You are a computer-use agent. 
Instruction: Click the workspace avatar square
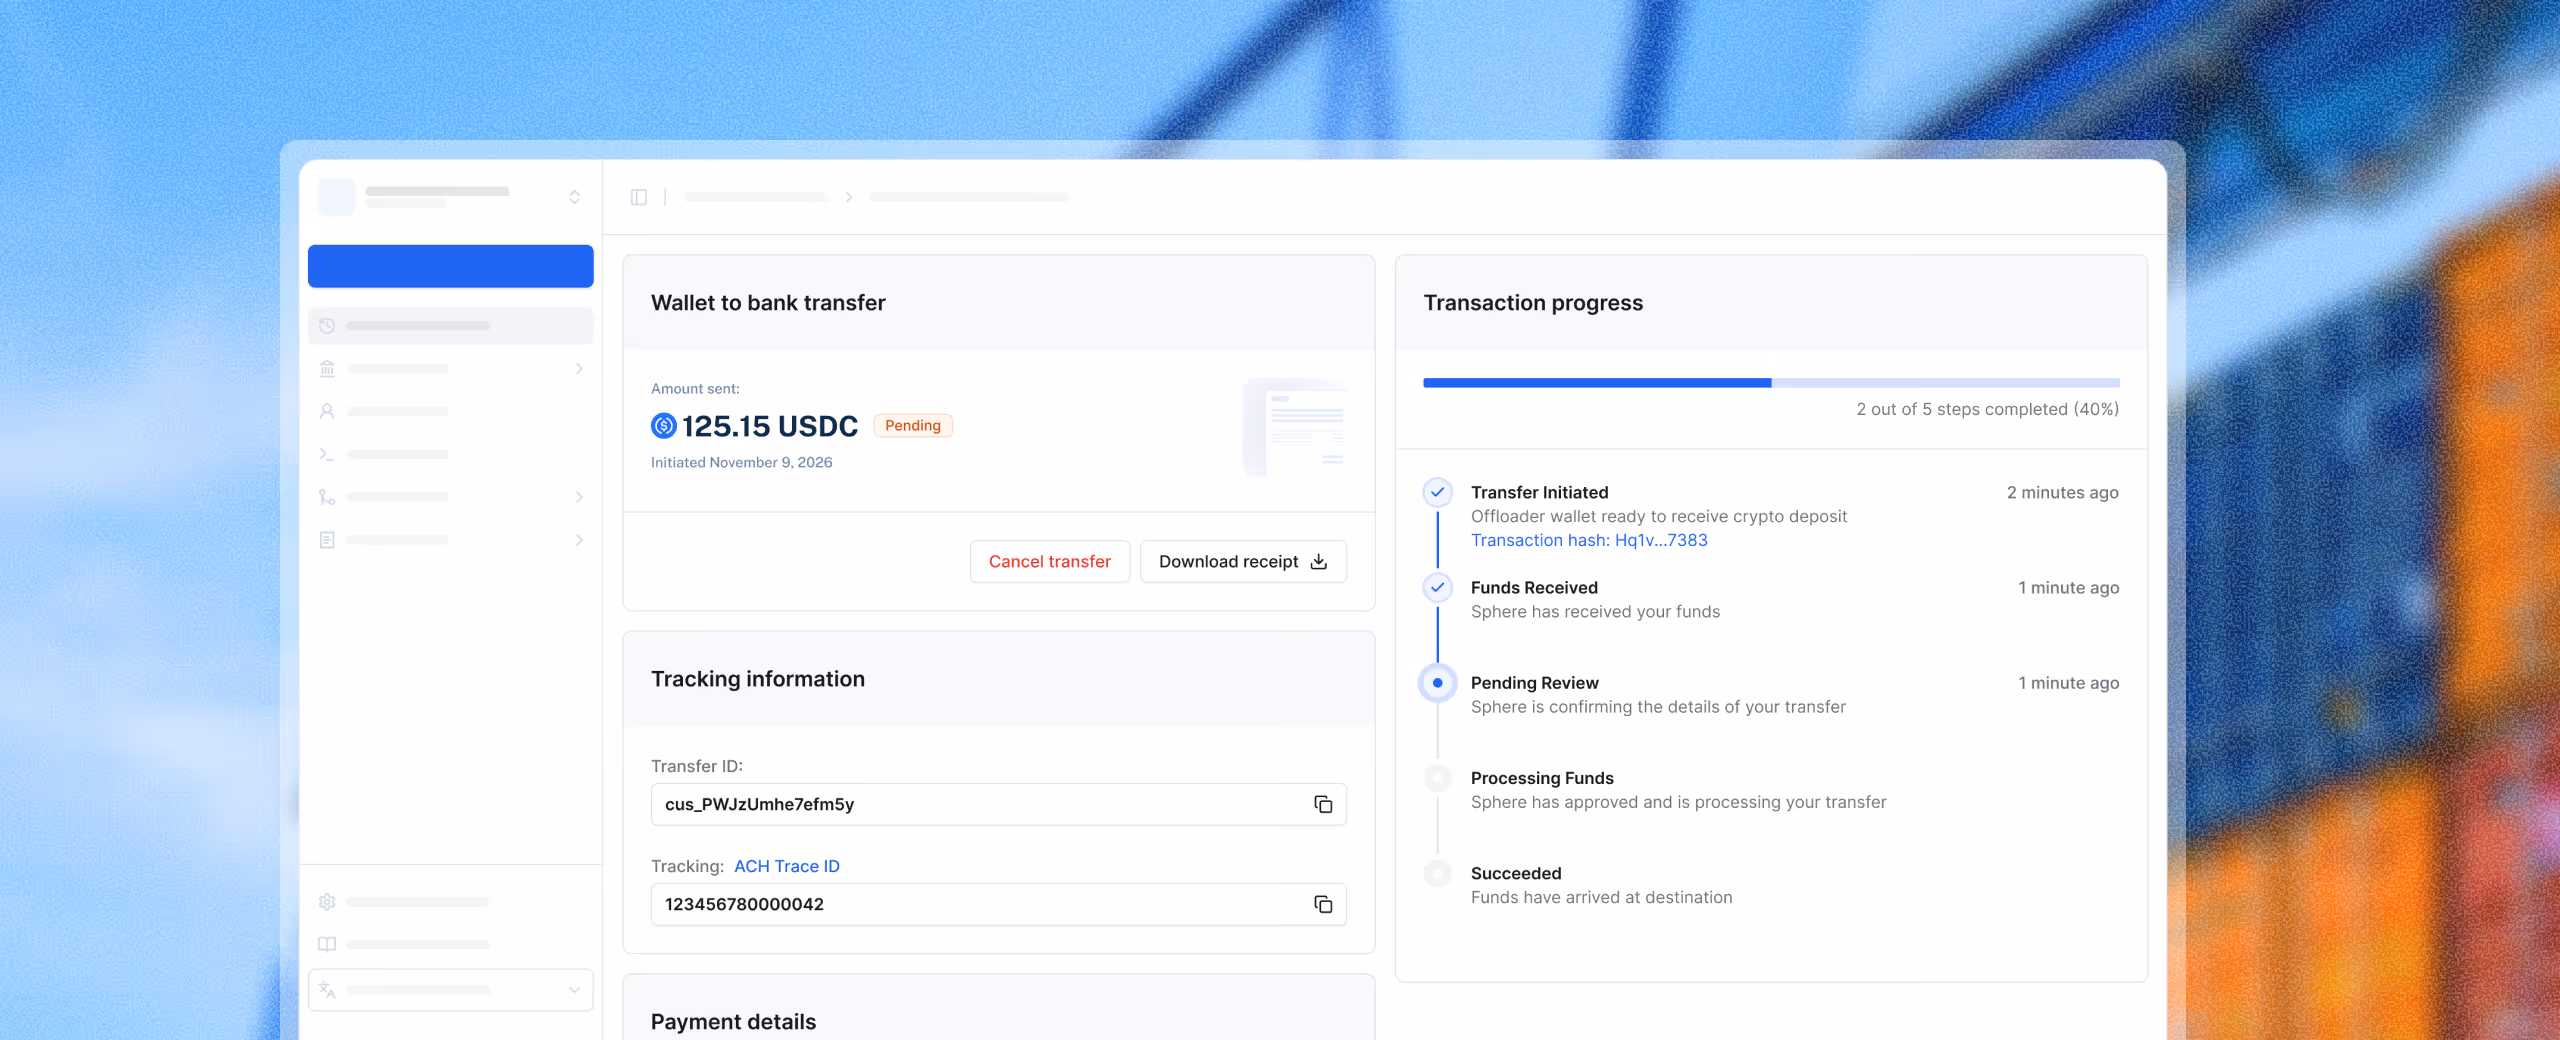[337, 197]
